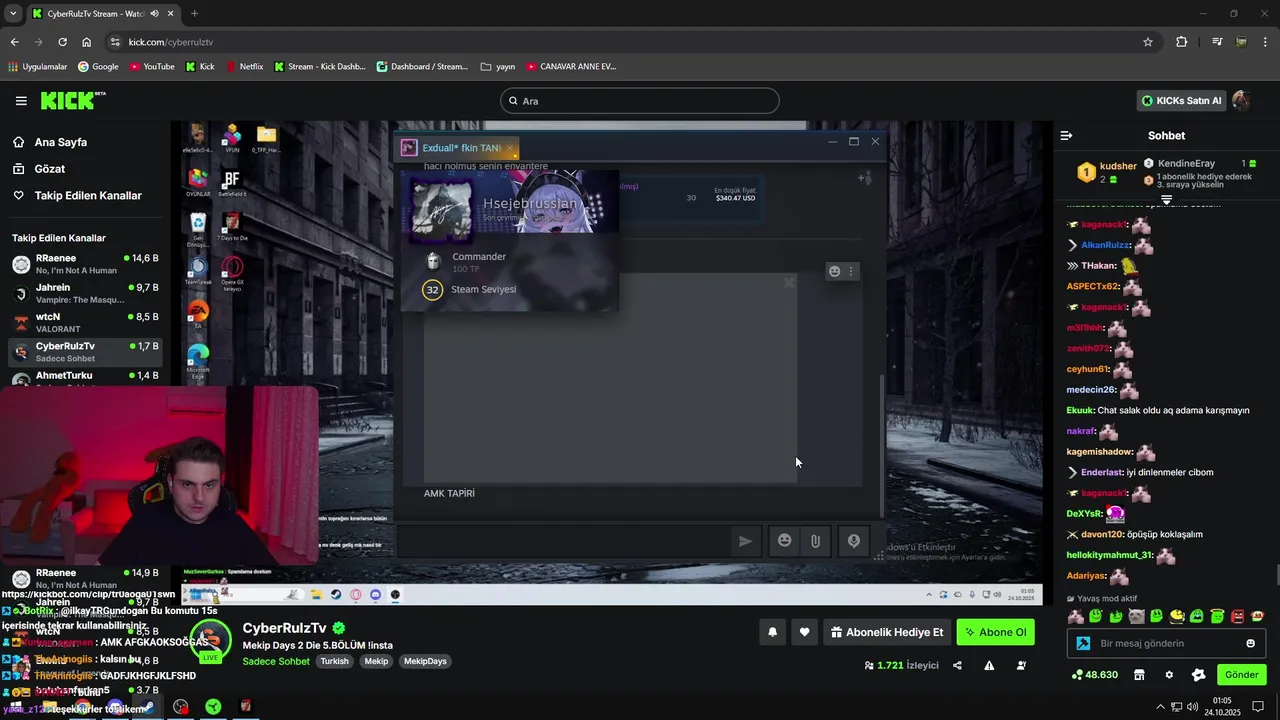The height and width of the screenshot is (720, 1280).
Task: Click the Ara search field
Action: (x=640, y=101)
